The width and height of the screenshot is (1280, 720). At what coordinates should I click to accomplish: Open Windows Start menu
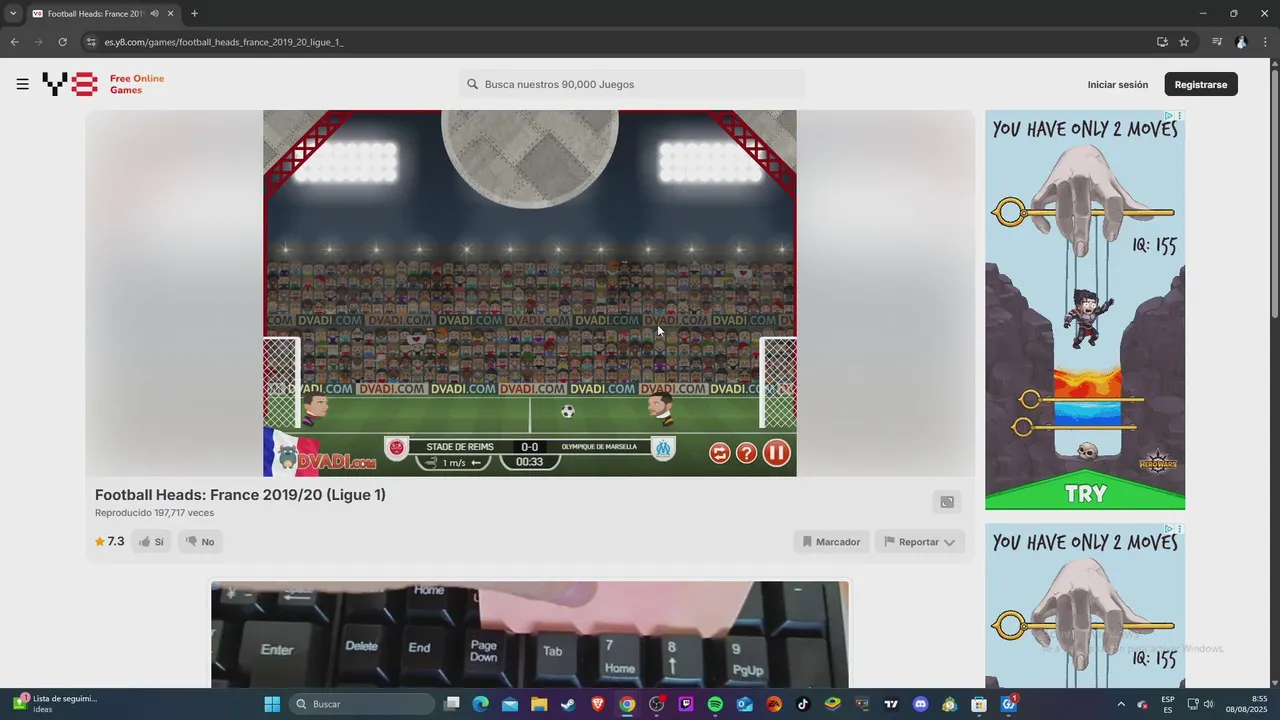272,704
